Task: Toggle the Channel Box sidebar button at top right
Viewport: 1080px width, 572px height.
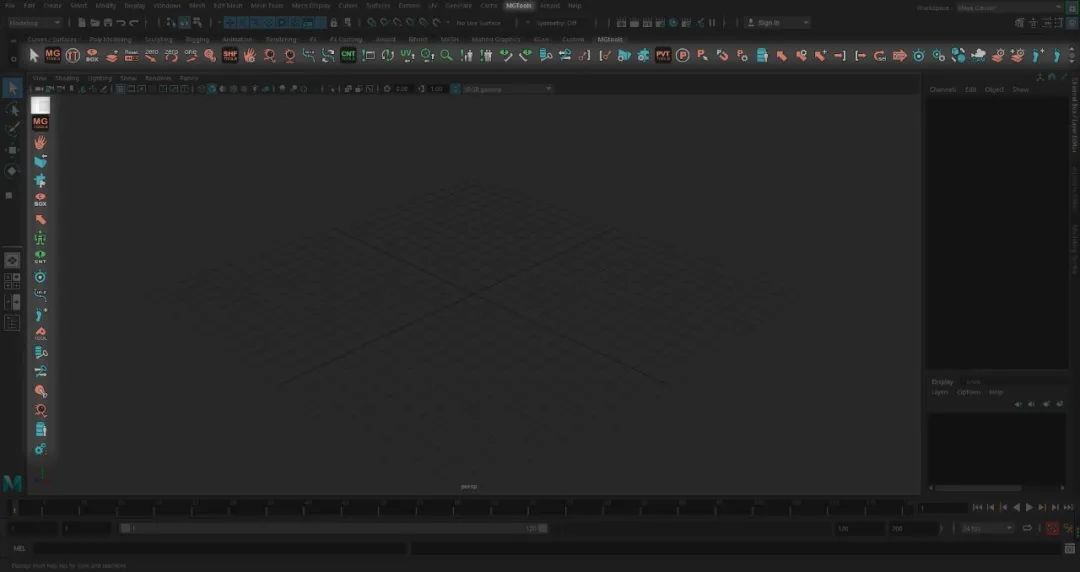Action: click(x=1071, y=23)
